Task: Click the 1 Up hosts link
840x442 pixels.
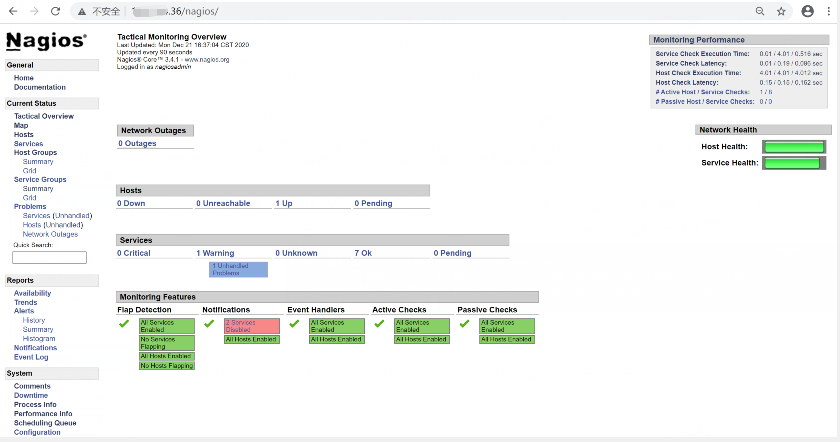Action: (284, 204)
